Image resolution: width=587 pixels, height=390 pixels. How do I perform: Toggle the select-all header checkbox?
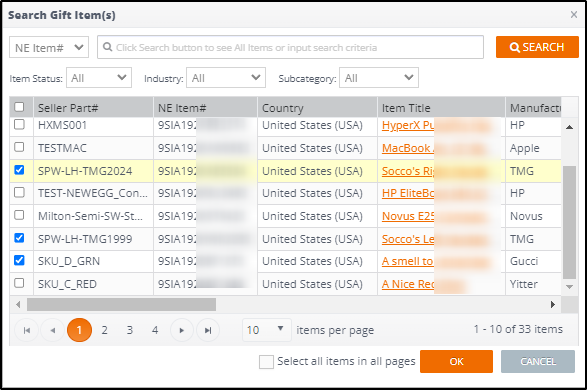[19, 107]
